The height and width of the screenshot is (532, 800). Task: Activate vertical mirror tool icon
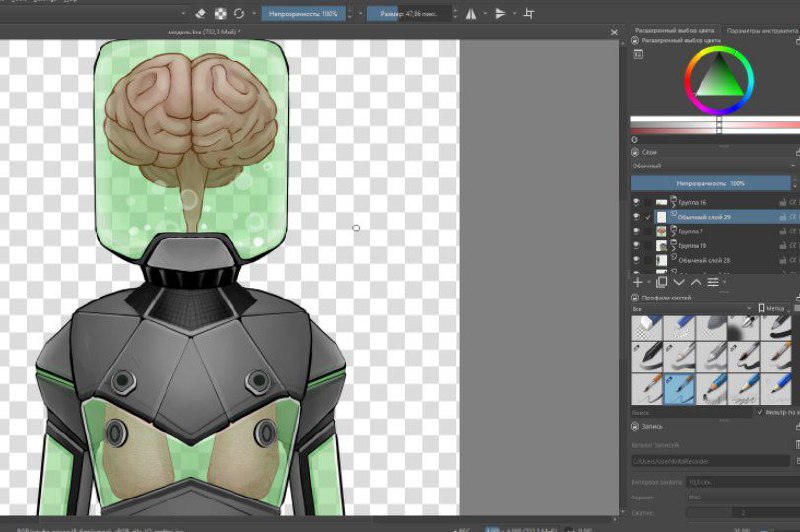pos(500,14)
